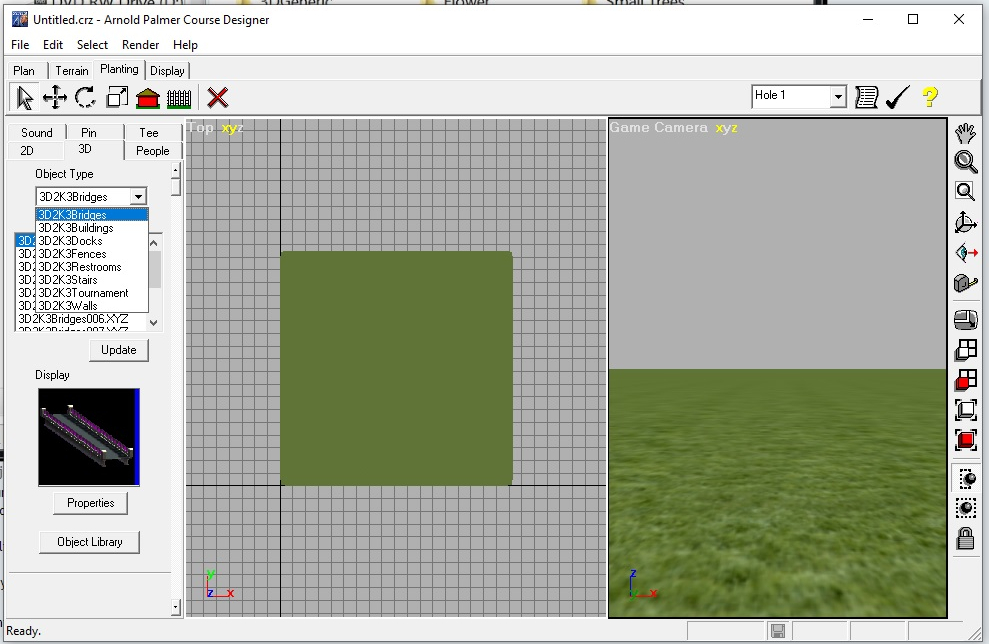Click the fence placement icon
This screenshot has width=989, height=644.
click(179, 97)
